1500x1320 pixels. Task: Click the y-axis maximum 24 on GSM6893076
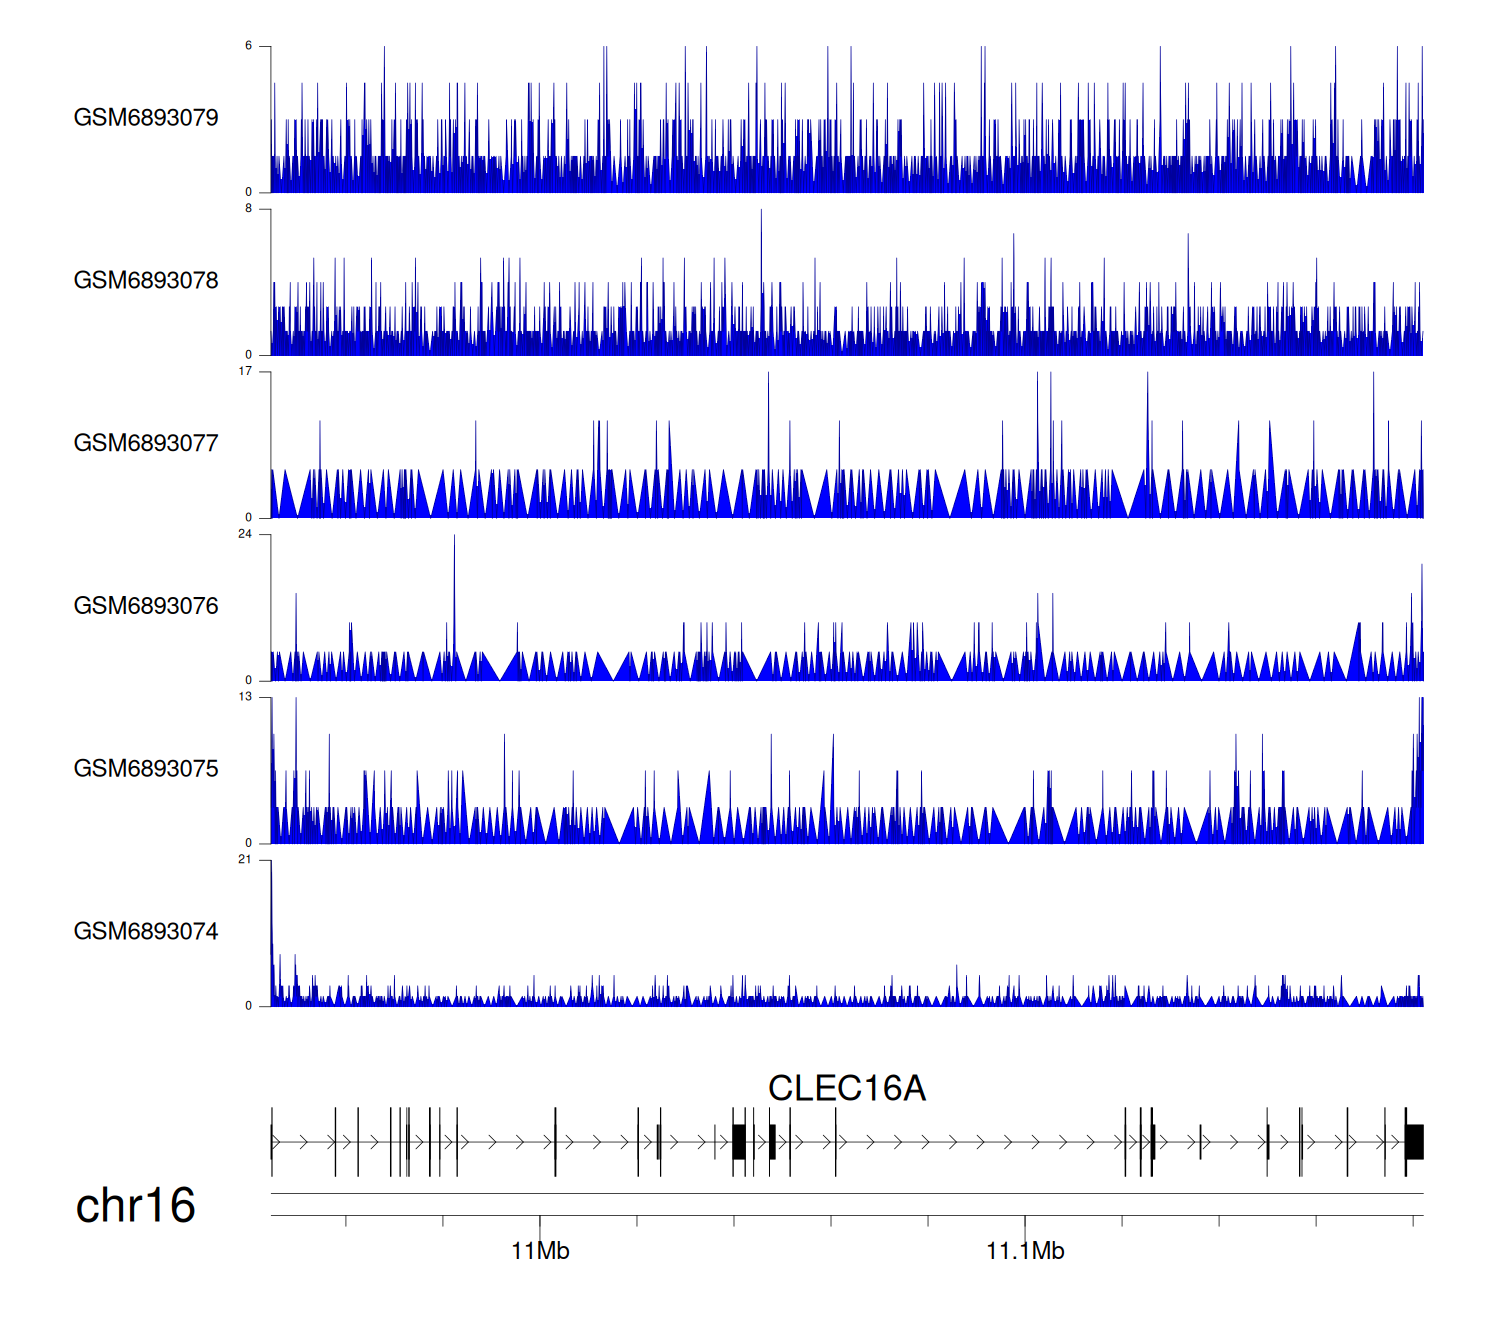click(x=245, y=534)
